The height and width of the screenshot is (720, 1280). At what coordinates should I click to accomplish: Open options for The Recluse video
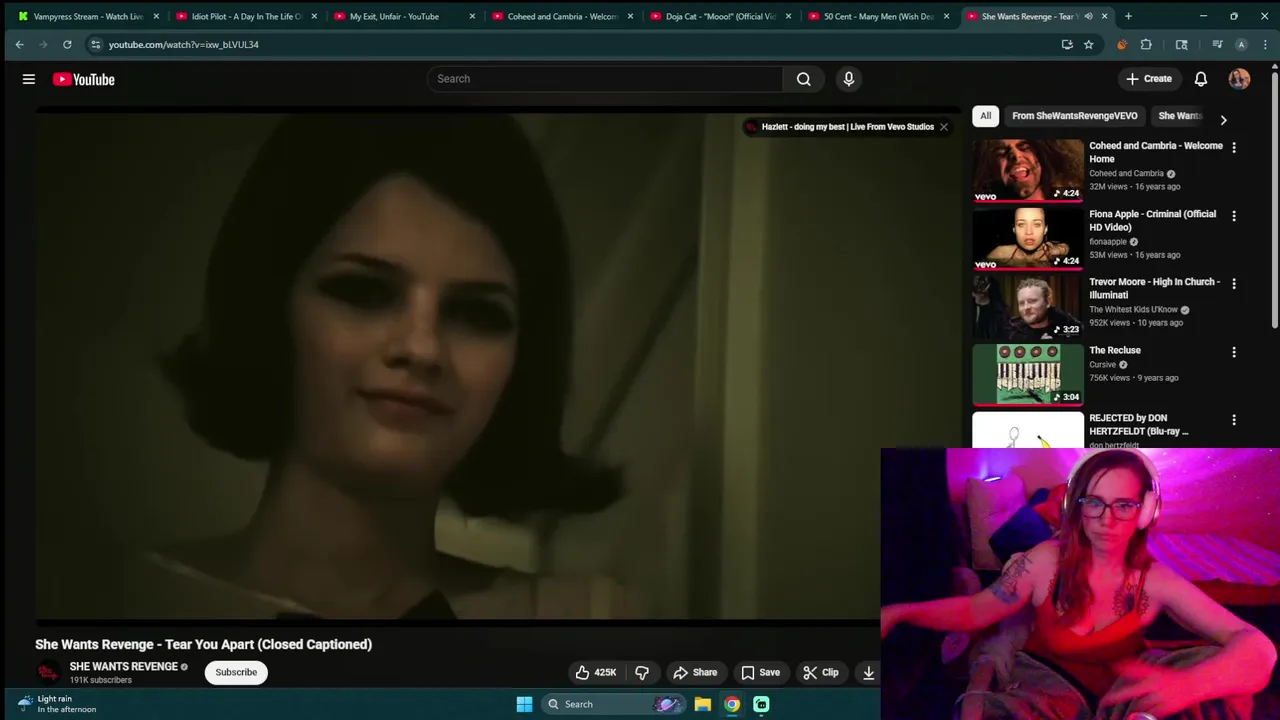[1234, 352]
